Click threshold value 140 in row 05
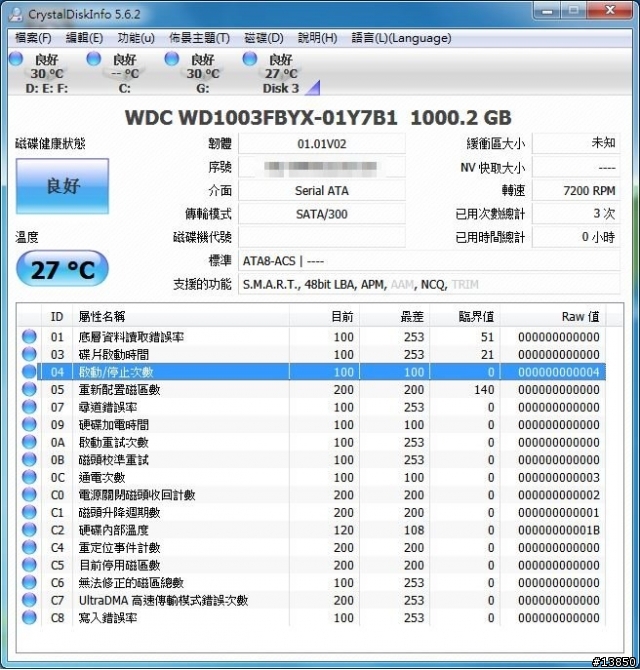 pyautogui.click(x=484, y=390)
